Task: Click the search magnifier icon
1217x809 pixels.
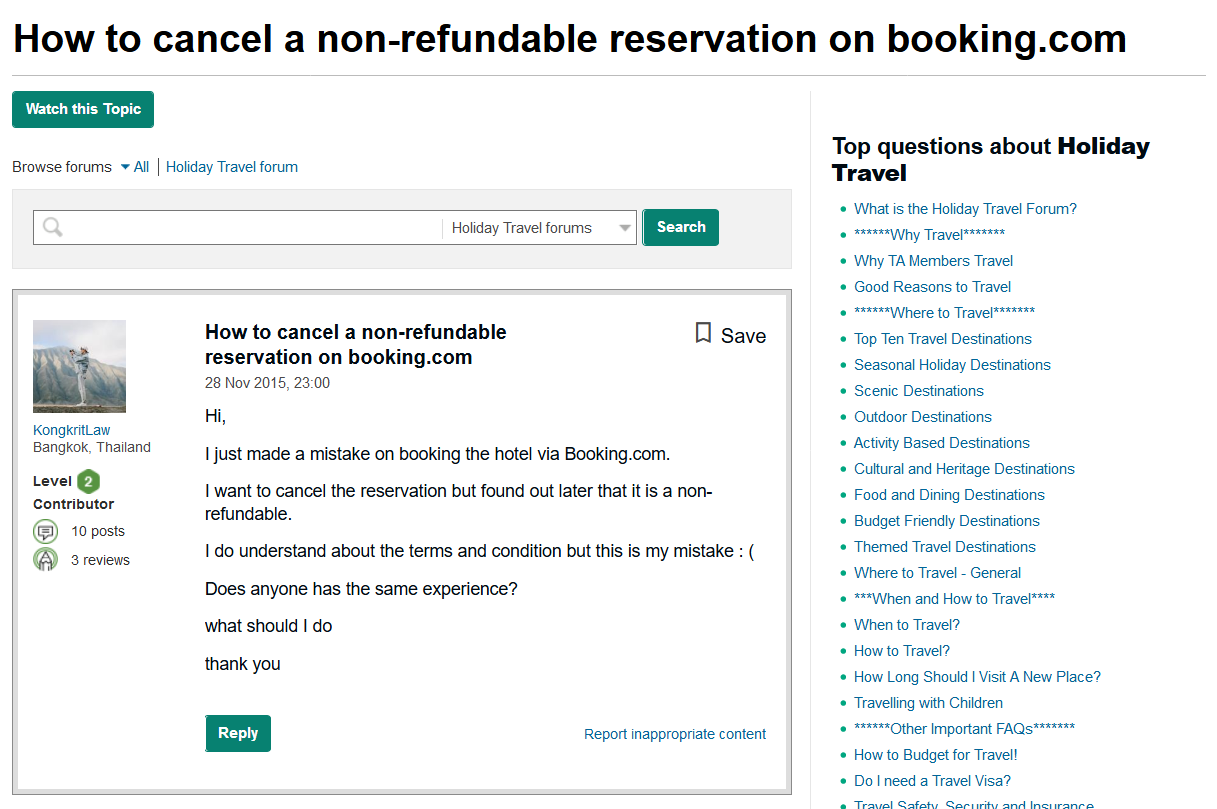Action: 53,227
